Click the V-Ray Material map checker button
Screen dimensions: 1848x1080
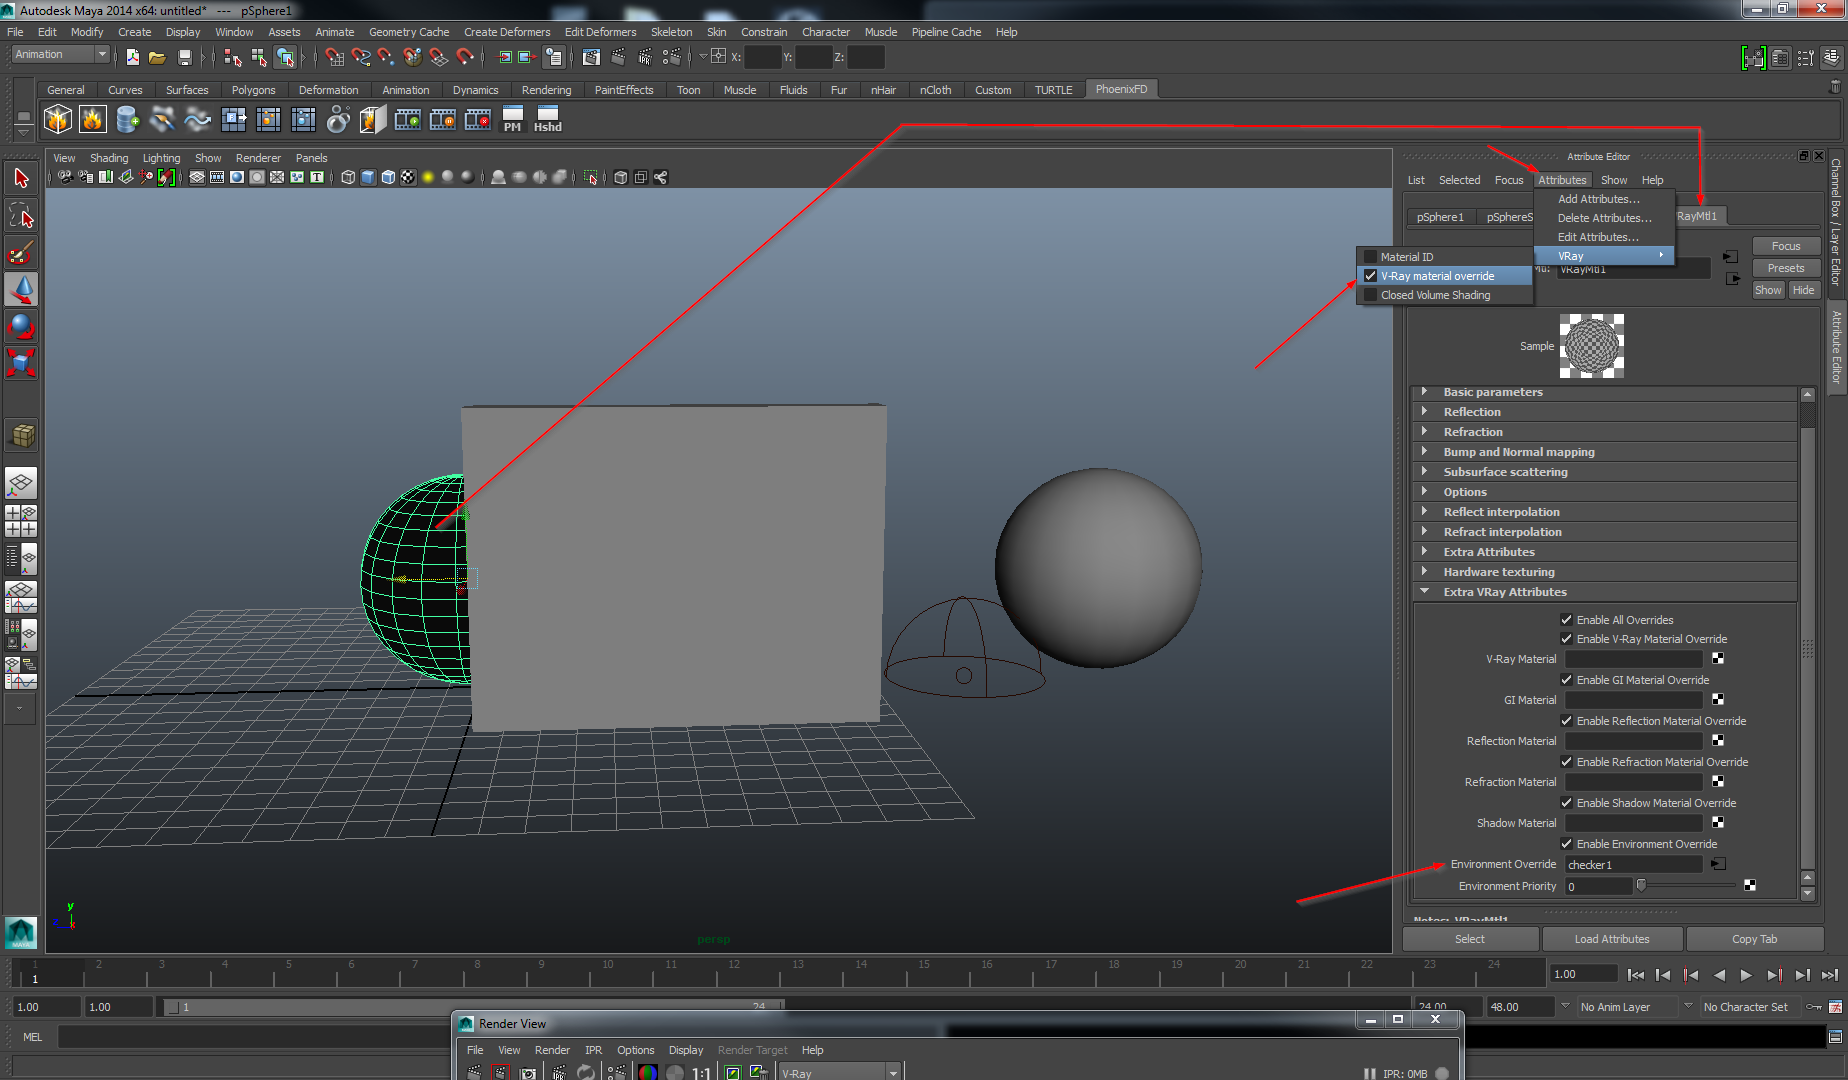click(1718, 658)
